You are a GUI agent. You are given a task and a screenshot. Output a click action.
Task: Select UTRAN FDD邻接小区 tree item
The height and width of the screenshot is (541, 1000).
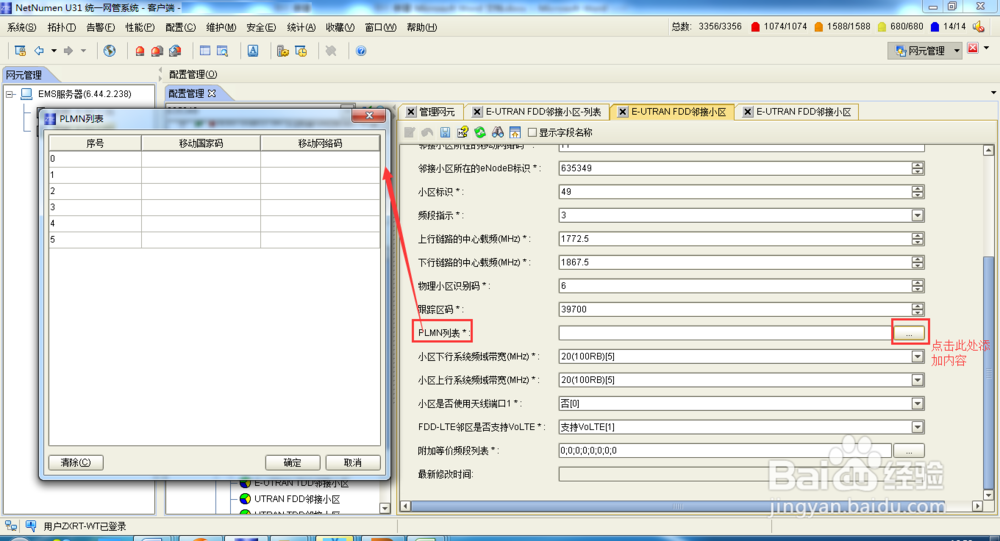click(x=297, y=499)
